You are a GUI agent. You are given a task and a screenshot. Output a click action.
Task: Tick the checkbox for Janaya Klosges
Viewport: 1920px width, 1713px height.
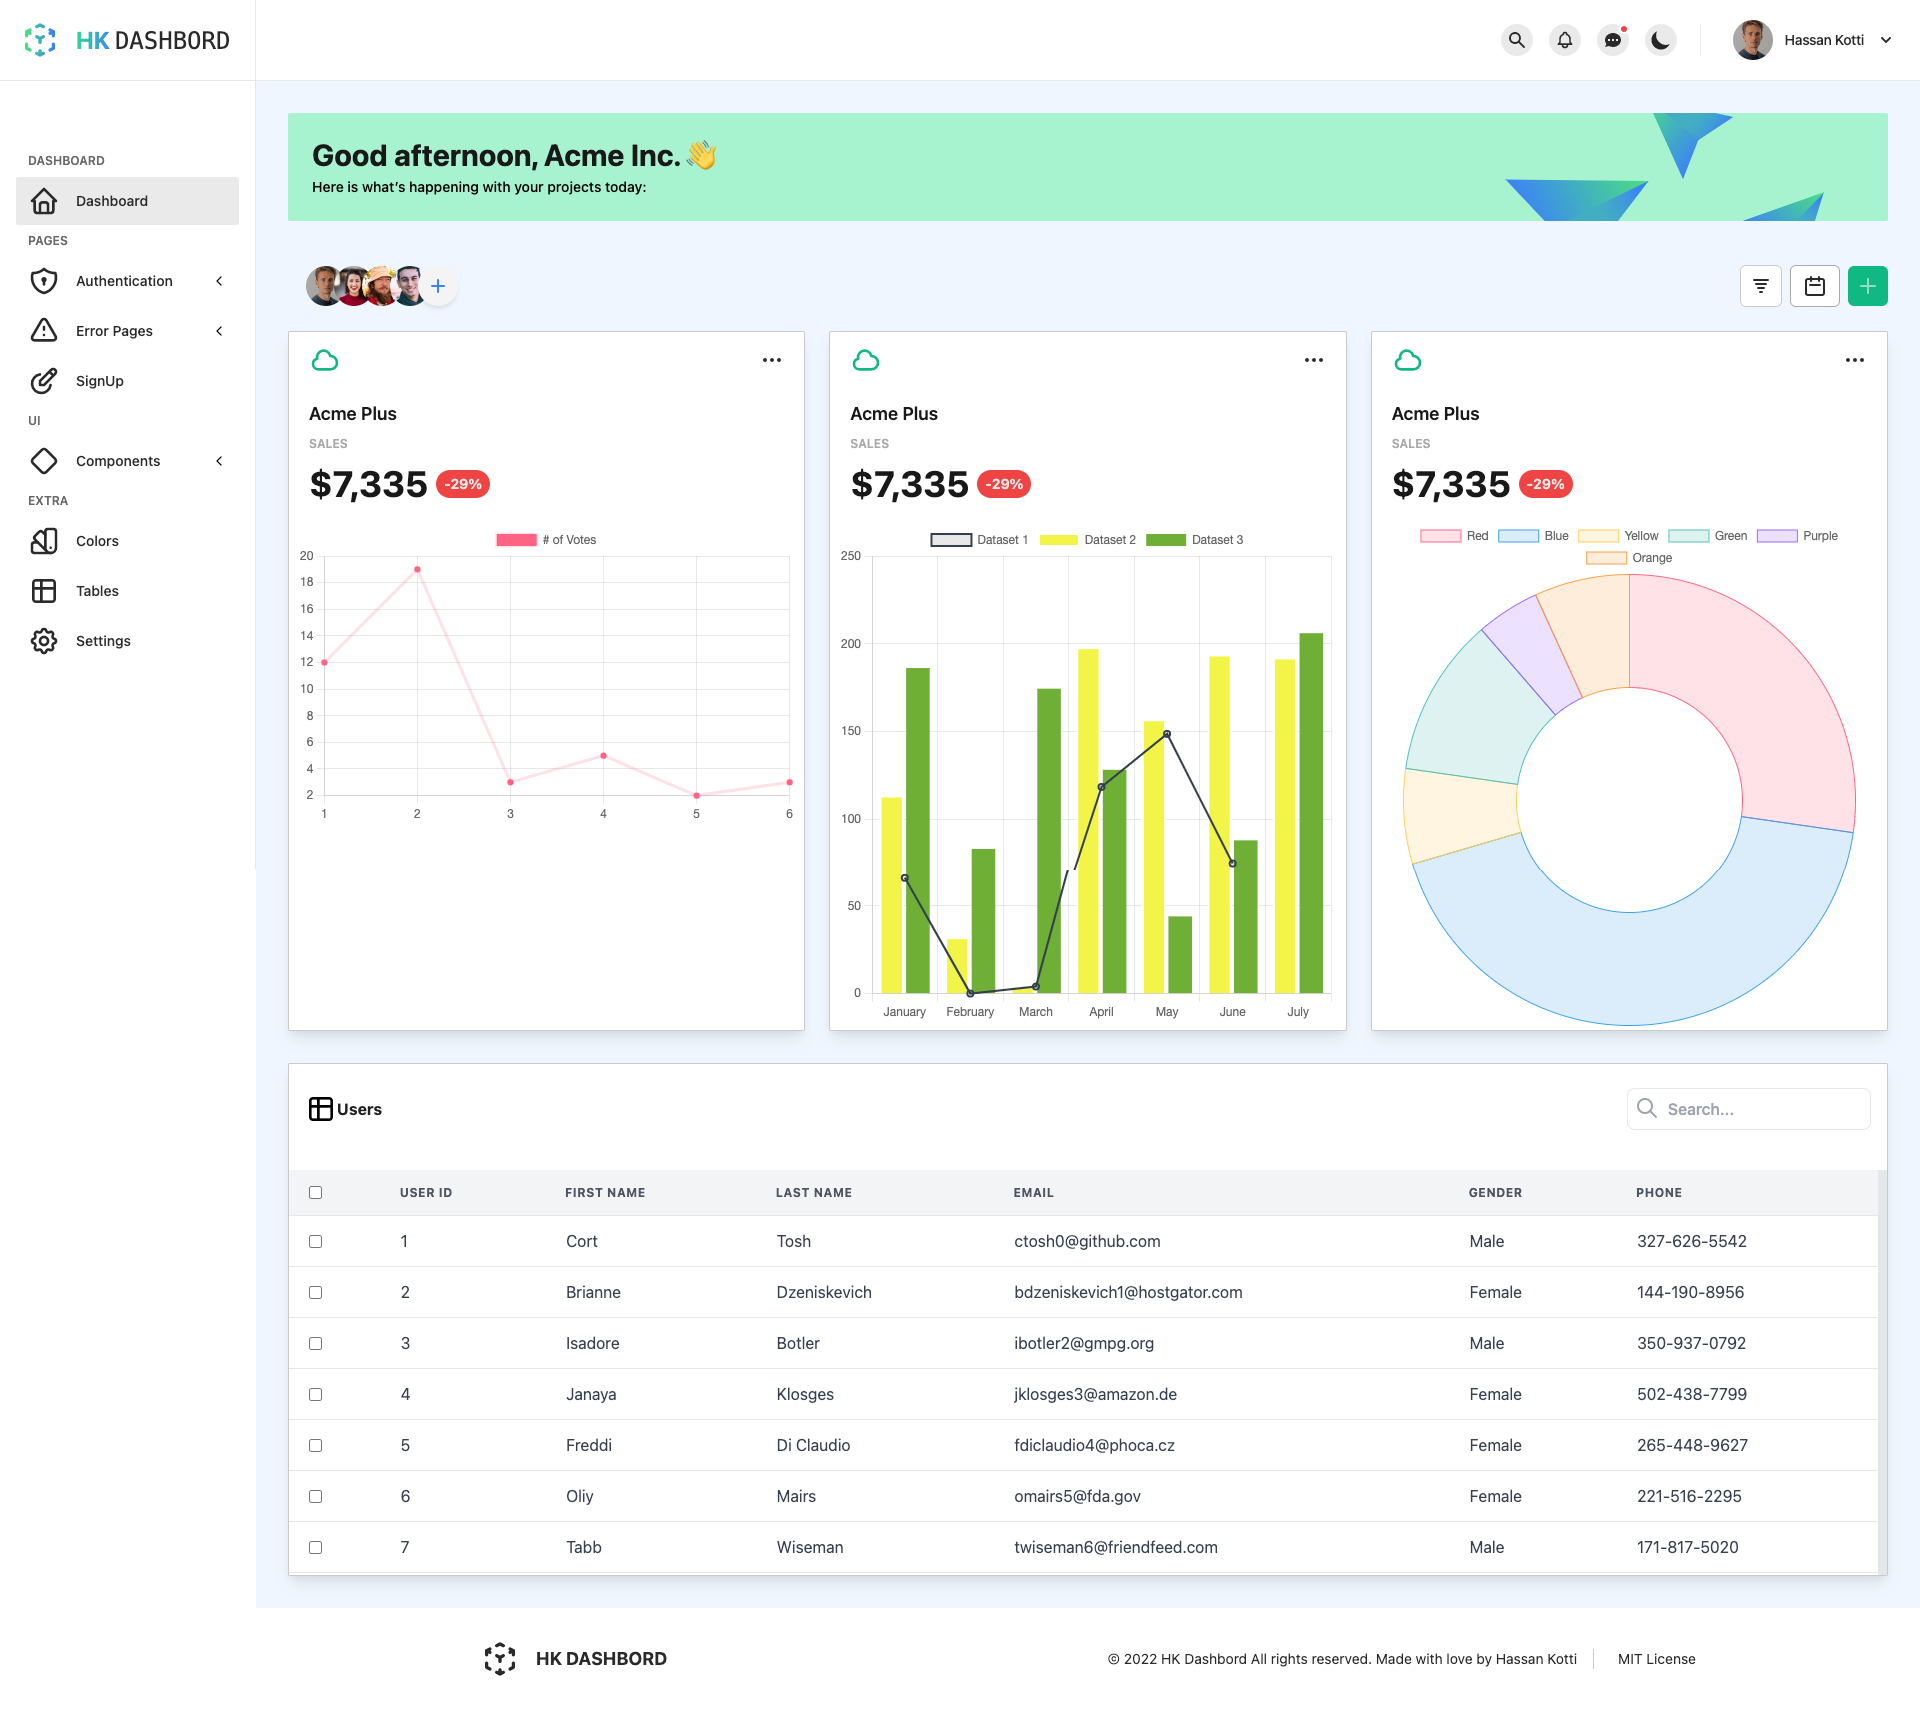[x=316, y=1394]
